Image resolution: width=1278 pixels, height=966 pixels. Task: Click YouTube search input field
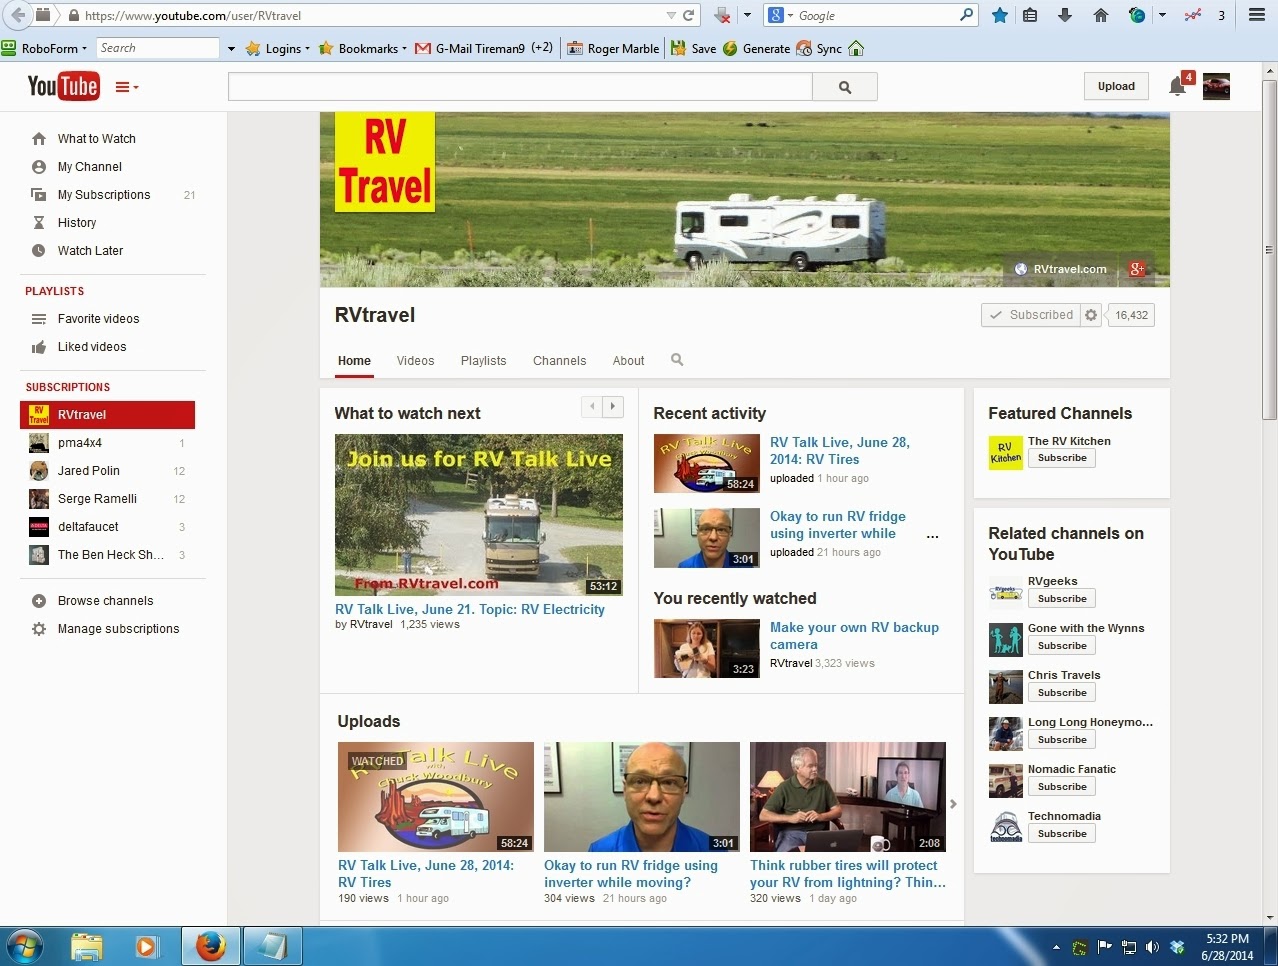pos(520,87)
